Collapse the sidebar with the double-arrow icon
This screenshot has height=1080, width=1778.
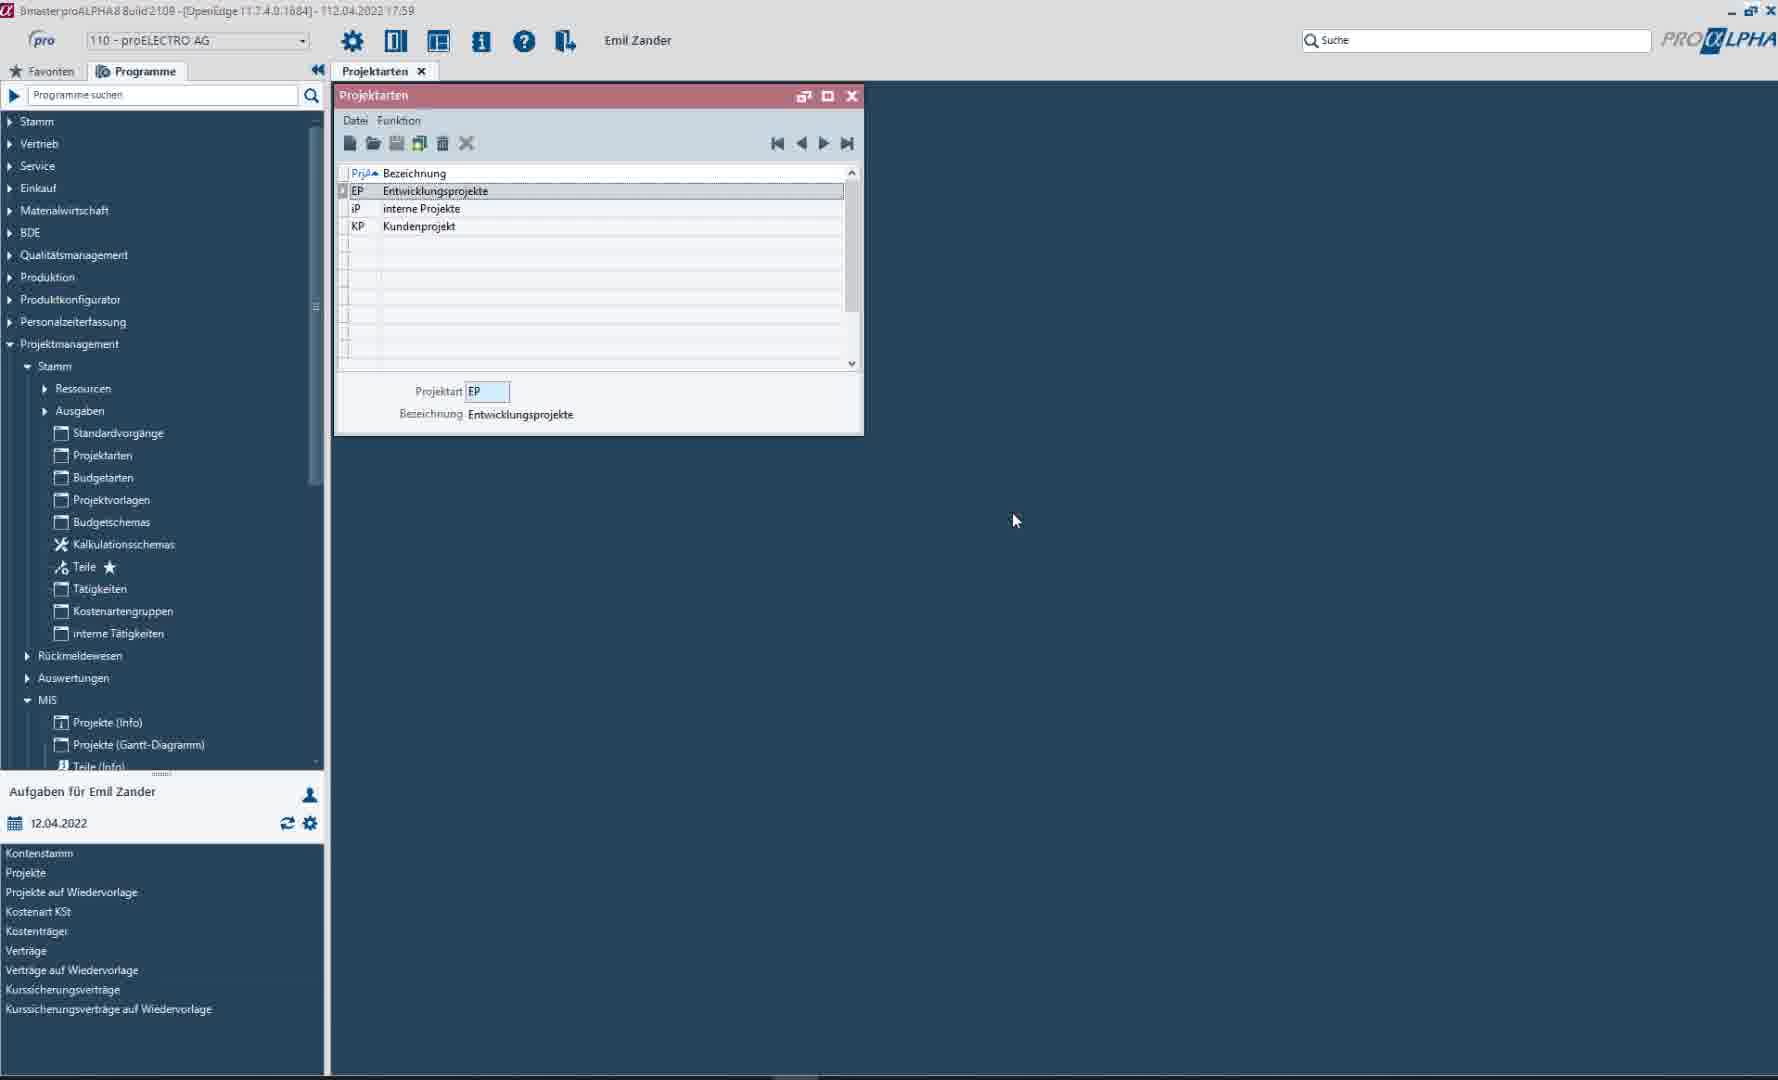[317, 70]
